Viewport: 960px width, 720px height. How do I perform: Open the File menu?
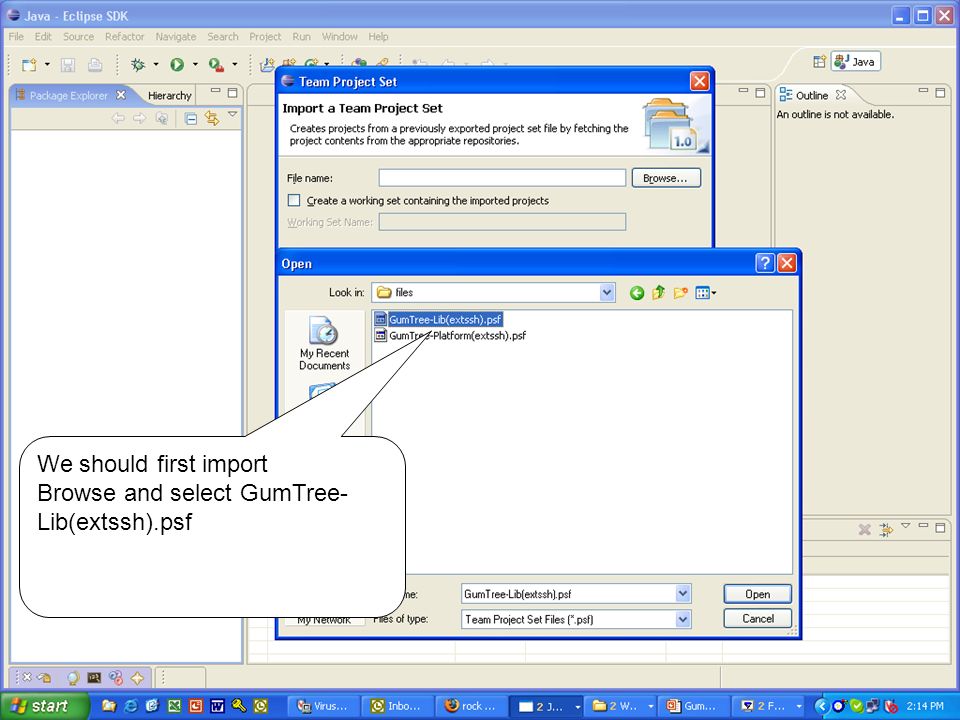[16, 37]
